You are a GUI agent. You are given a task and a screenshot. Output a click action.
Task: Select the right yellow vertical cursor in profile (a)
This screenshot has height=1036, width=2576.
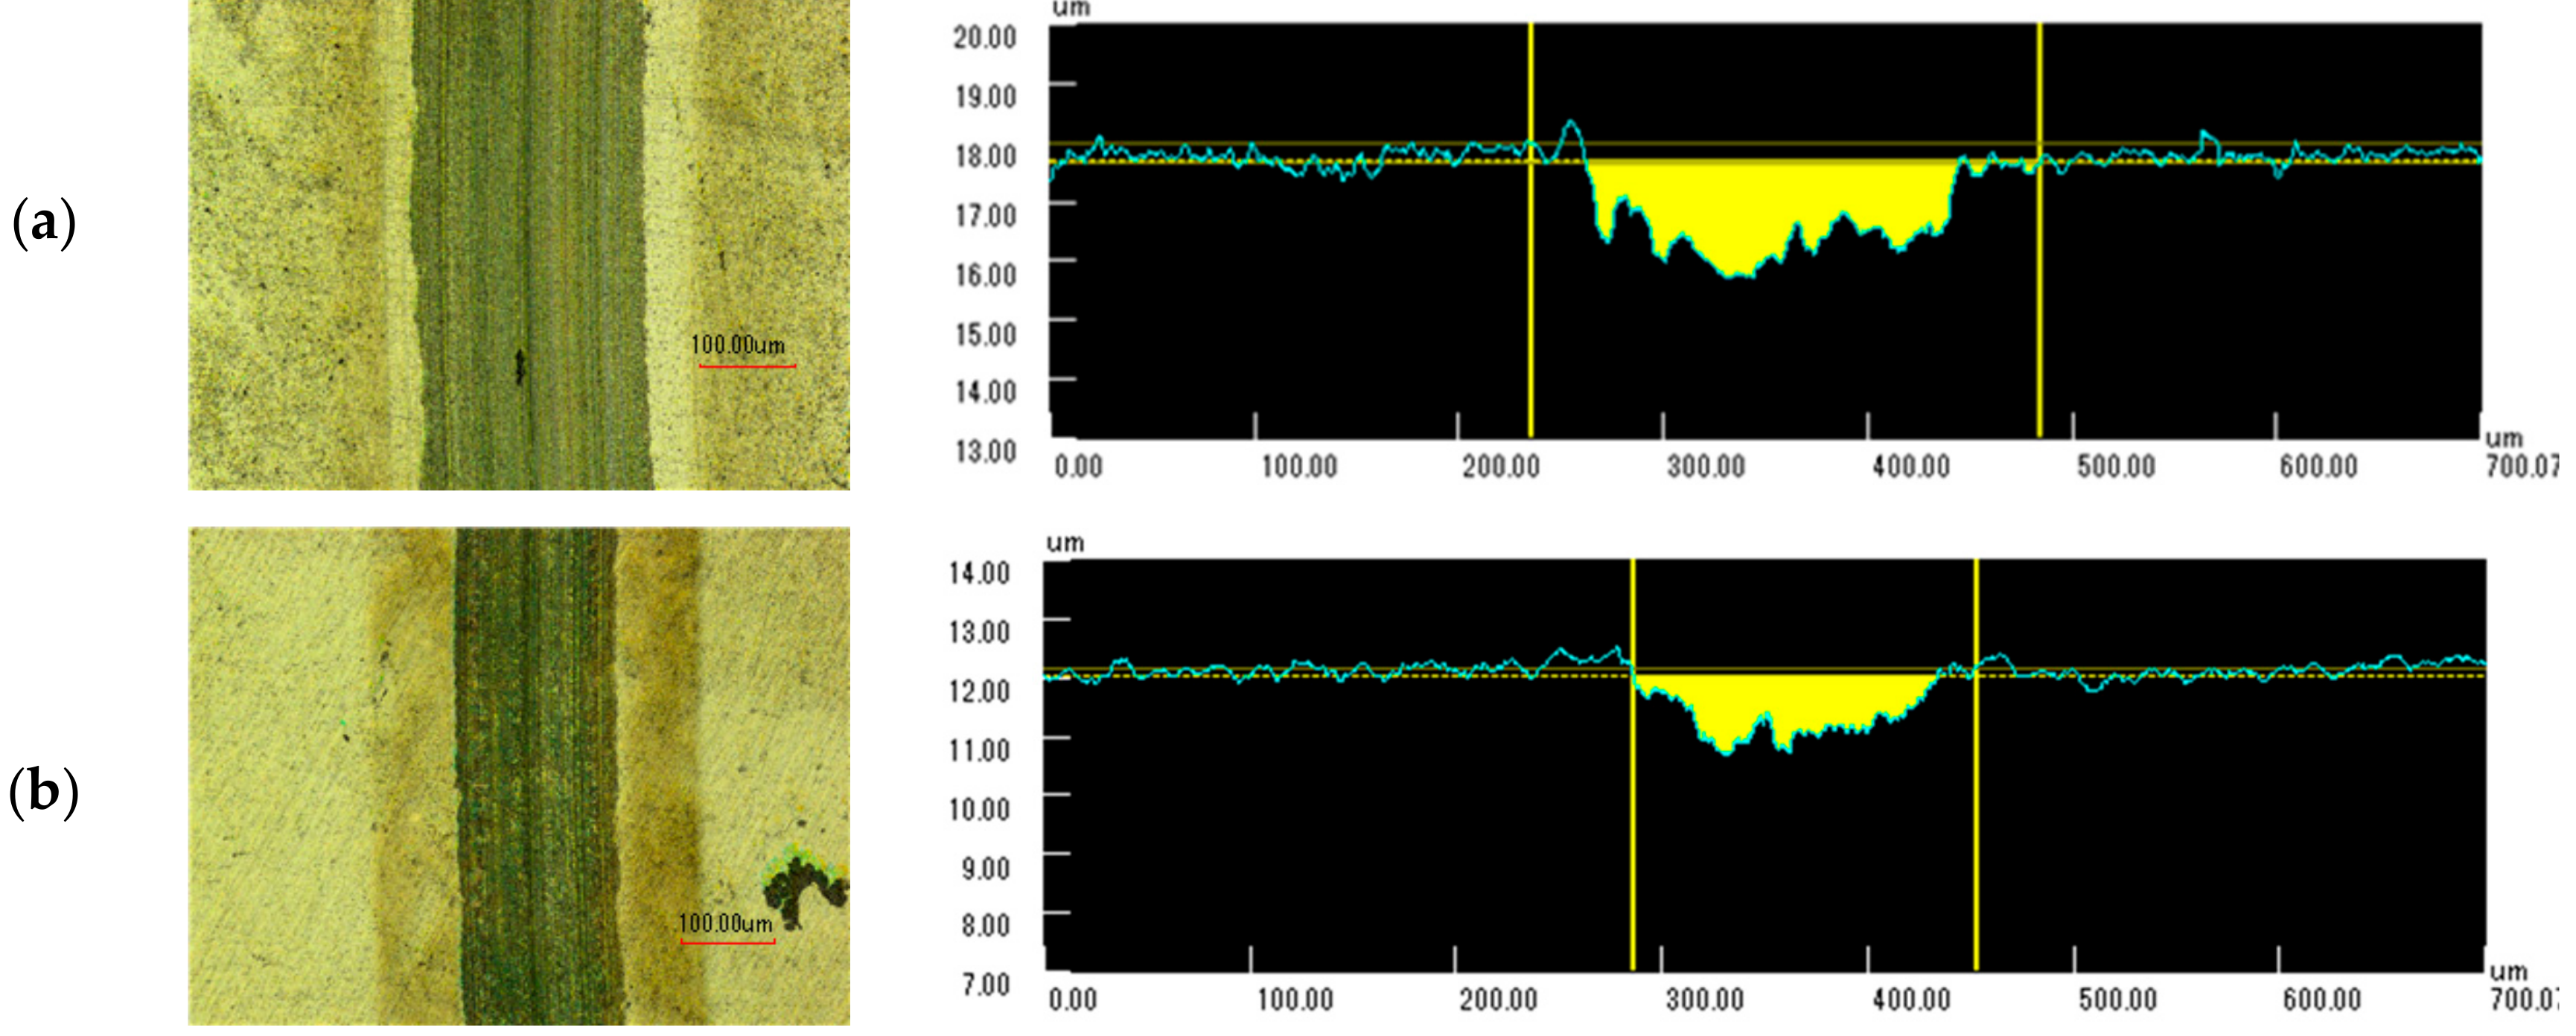point(2039,300)
